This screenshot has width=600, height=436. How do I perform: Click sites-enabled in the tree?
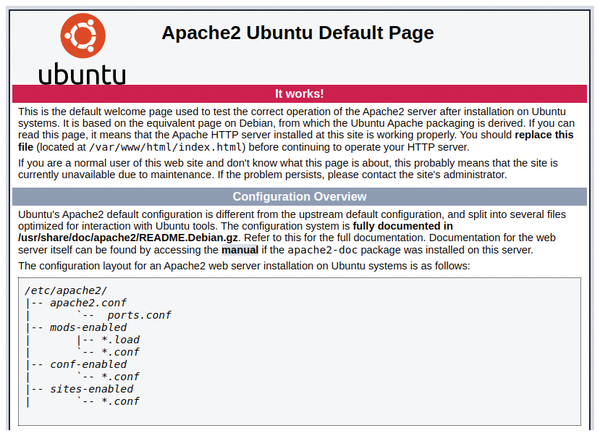click(91, 389)
